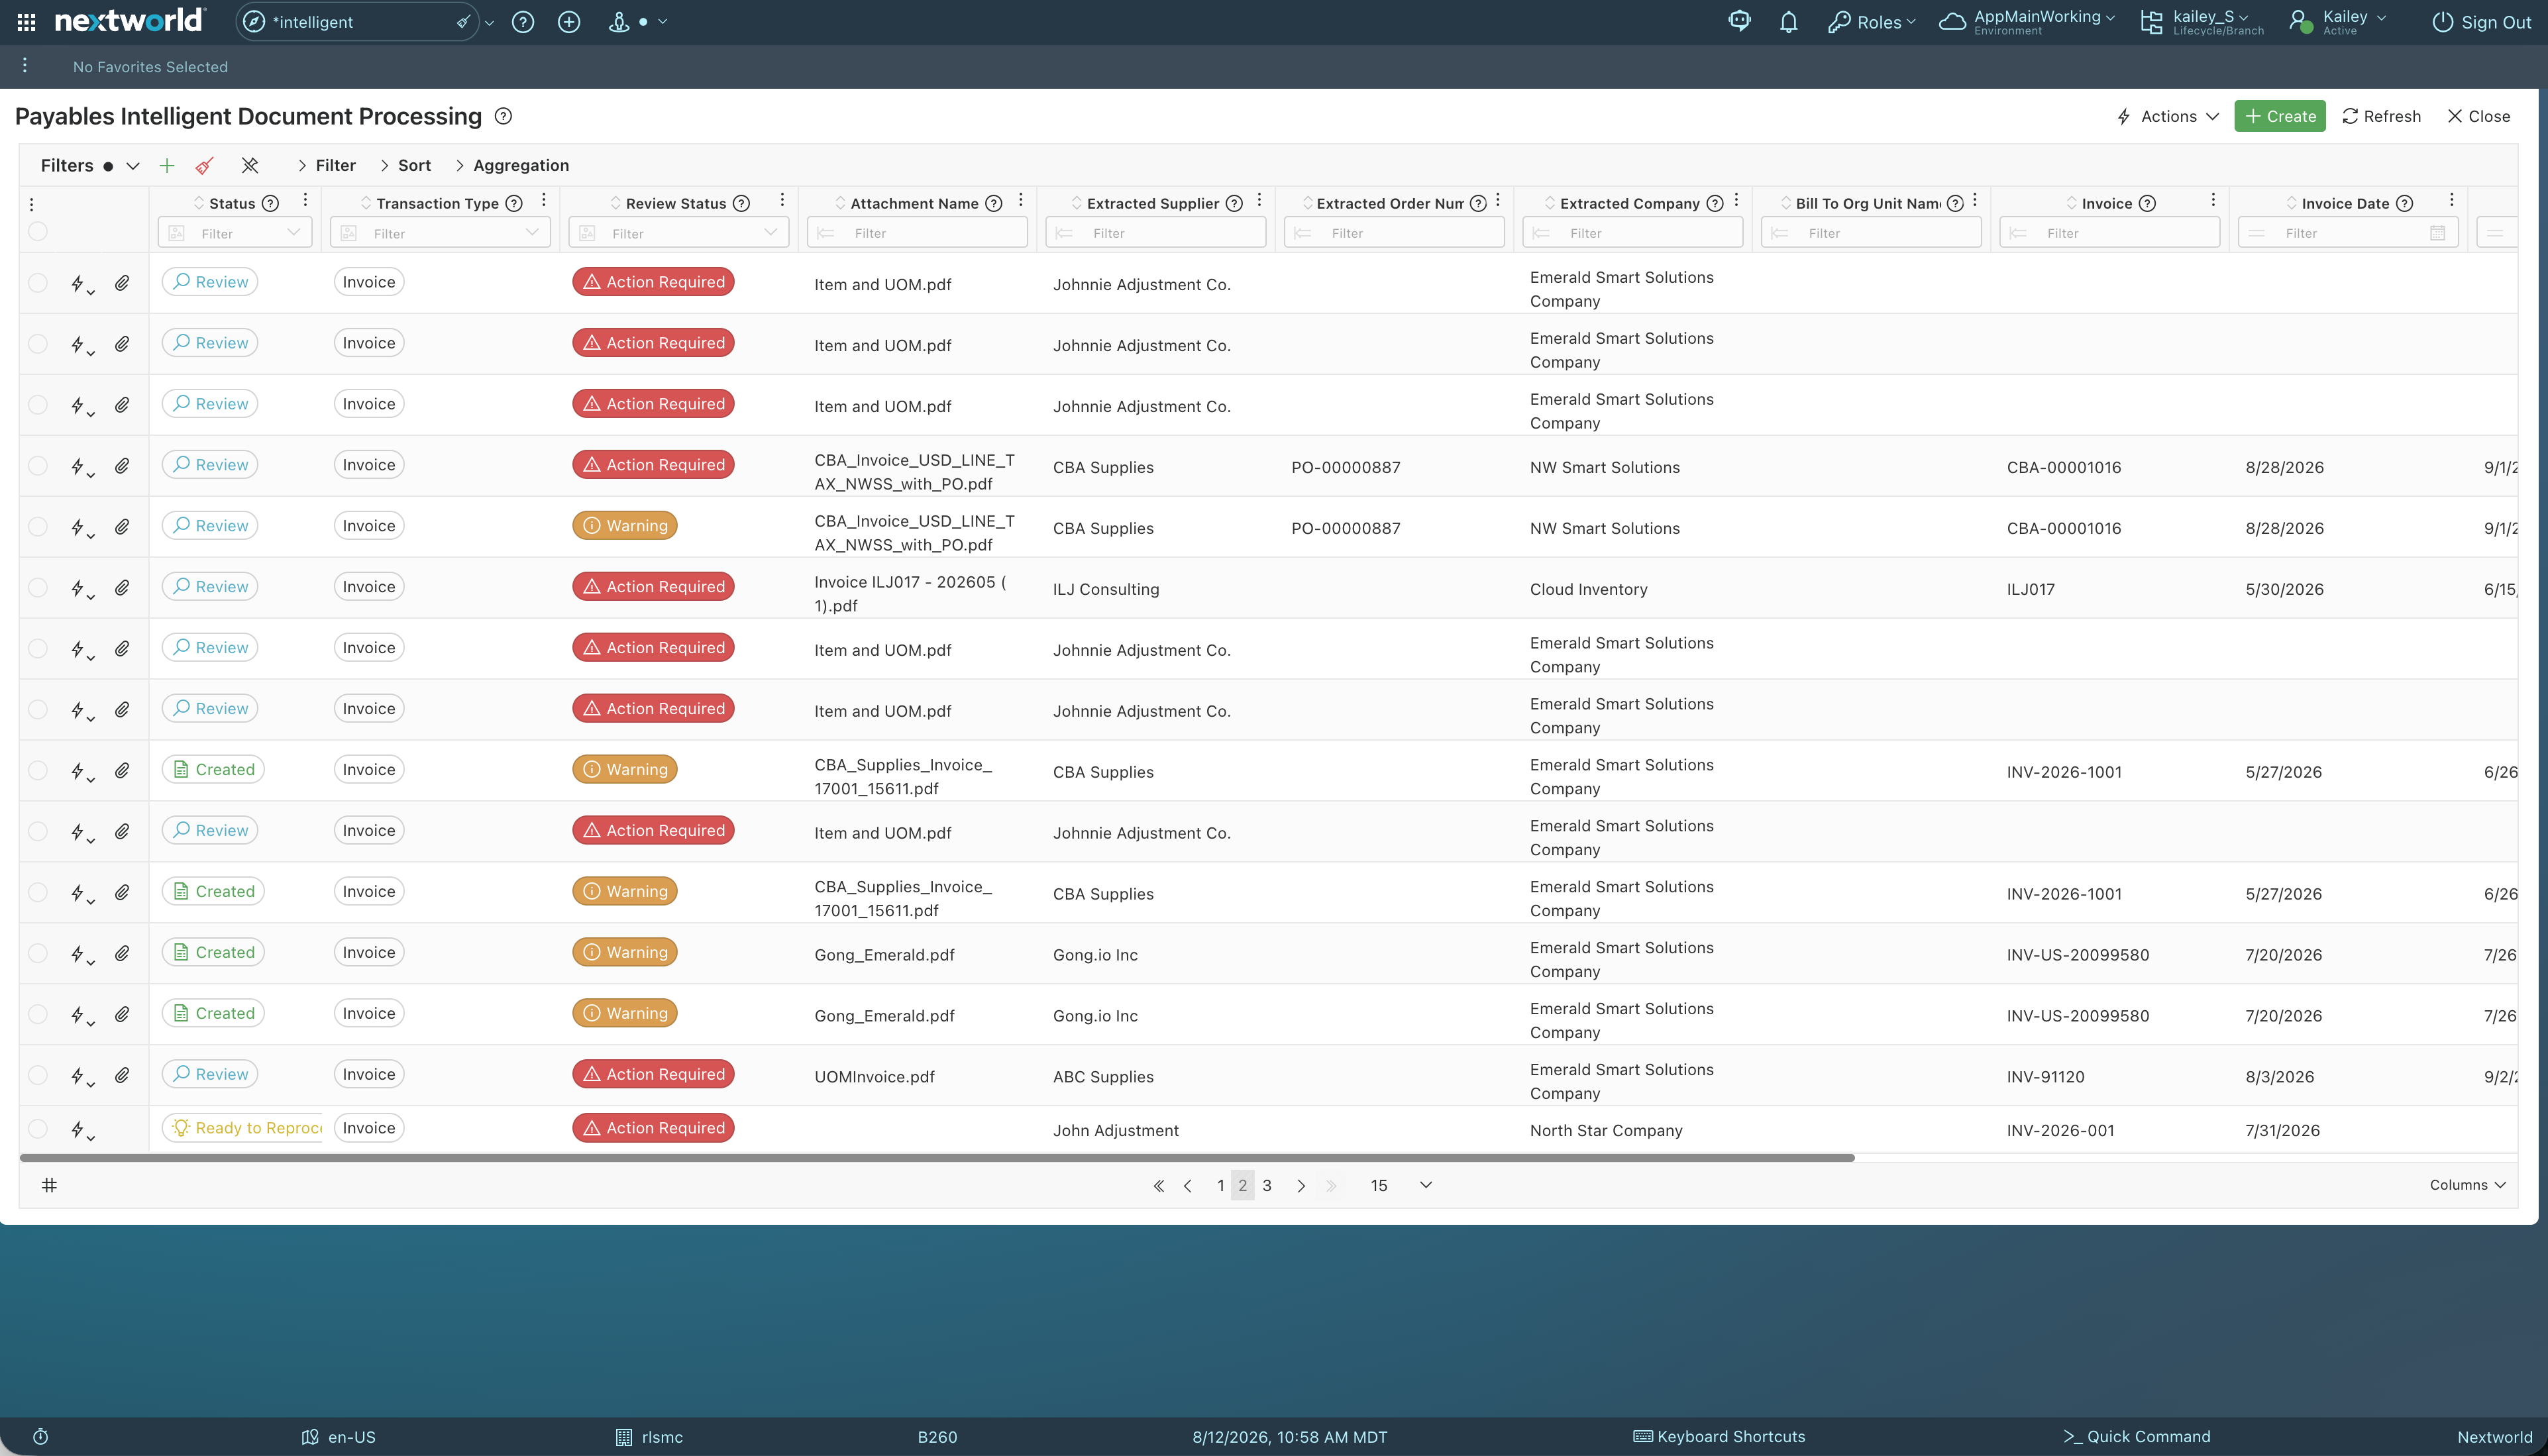The image size is (2548, 1456).
Task: Open the Actions dropdown
Action: pyautogui.click(x=2168, y=116)
